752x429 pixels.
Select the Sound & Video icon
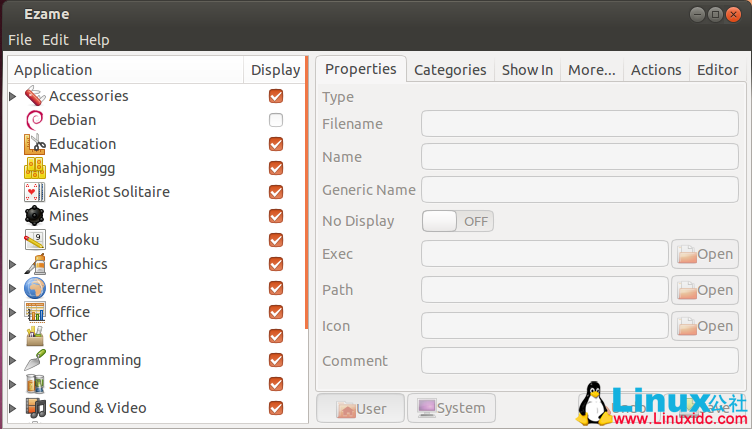[34, 408]
